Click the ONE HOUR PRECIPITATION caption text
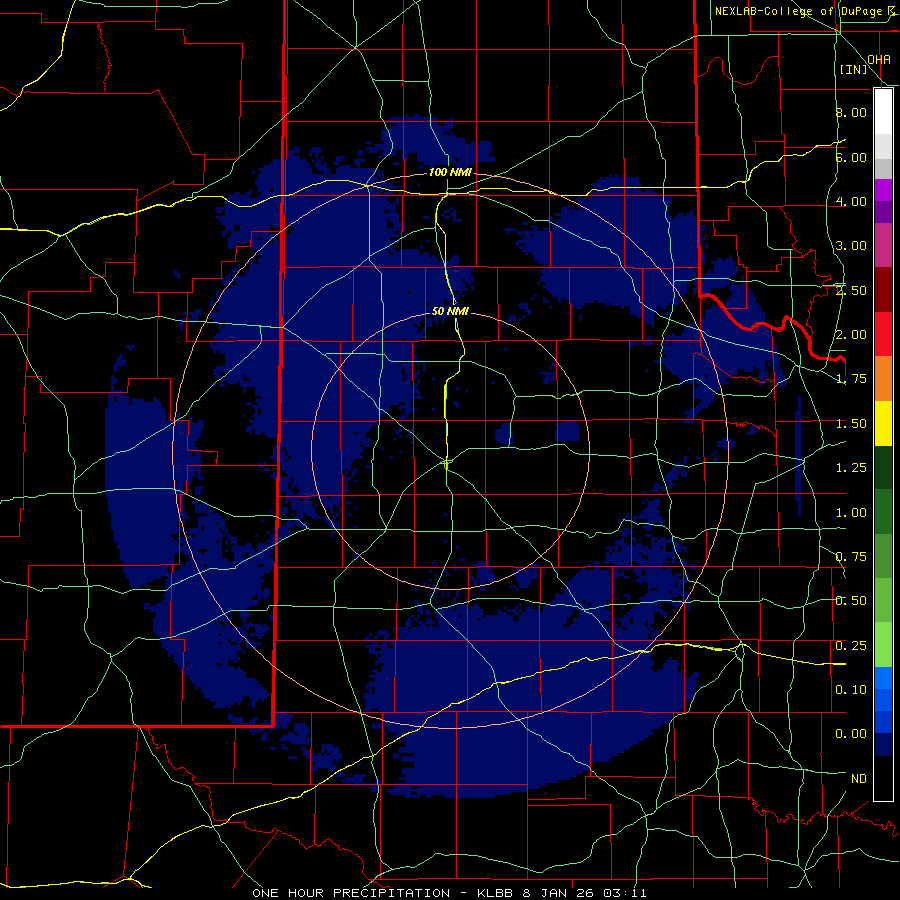 point(351,893)
